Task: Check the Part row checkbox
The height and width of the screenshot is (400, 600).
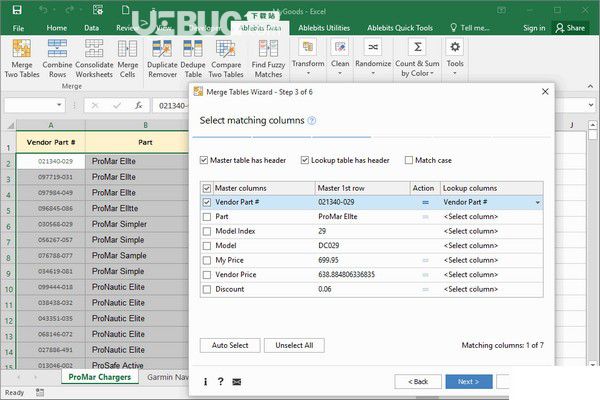Action: pos(207,217)
